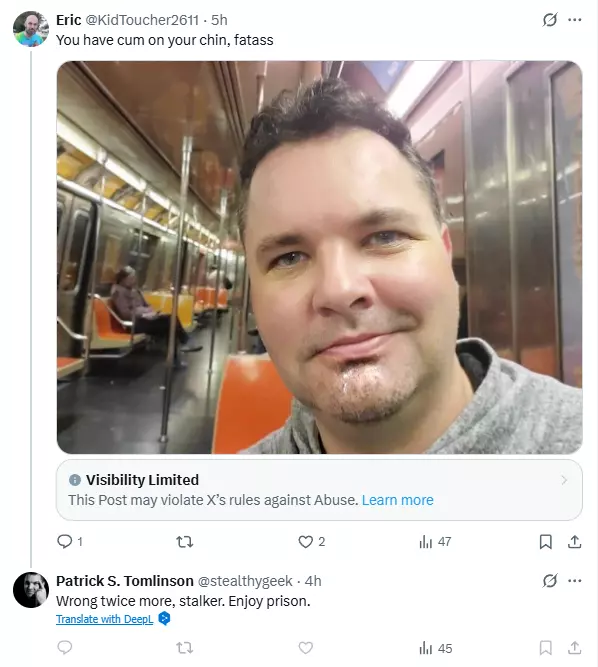The image size is (598, 667).
Task: Click the Grok icon on Patrick's reply
Action: 550,581
